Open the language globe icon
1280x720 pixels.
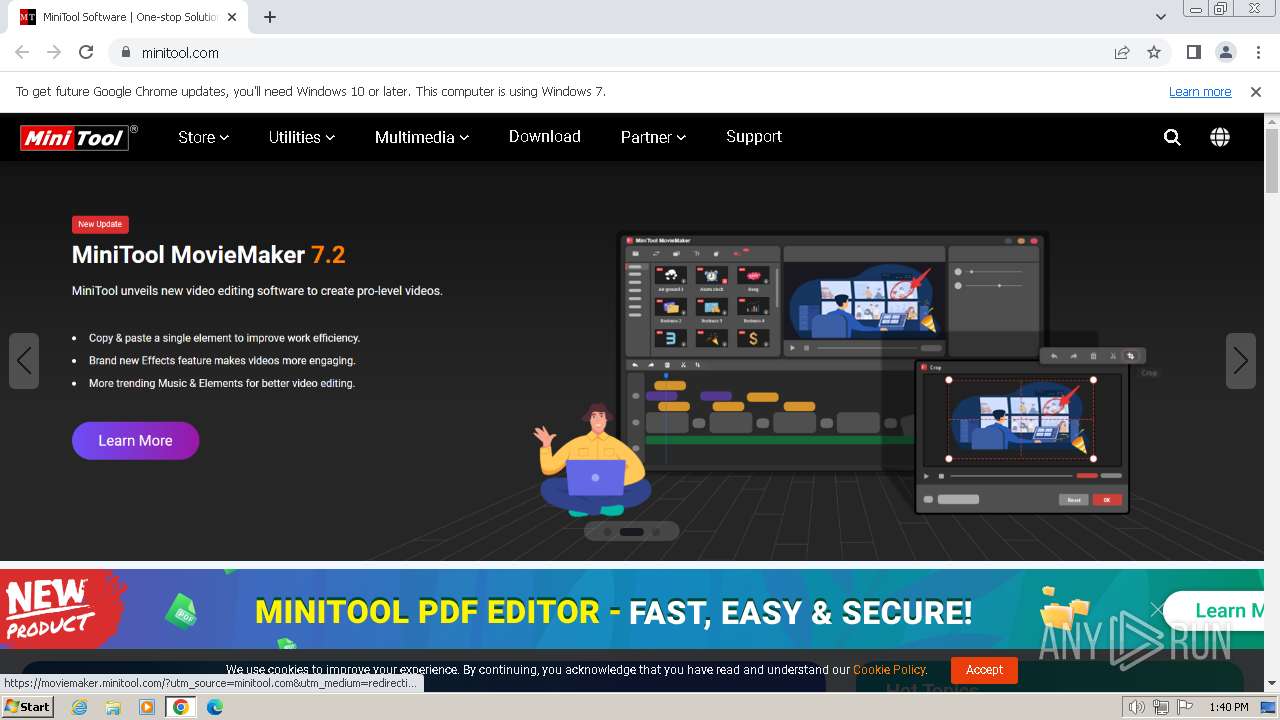coord(1220,137)
